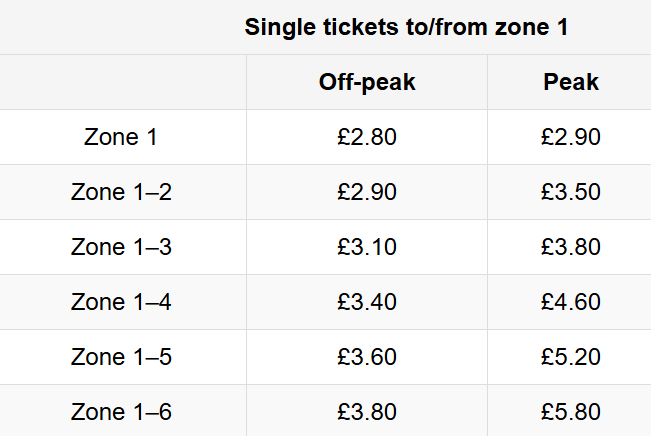The width and height of the screenshot is (651, 436).
Task: Select the Off-peak column header
Action: pyautogui.click(x=367, y=82)
